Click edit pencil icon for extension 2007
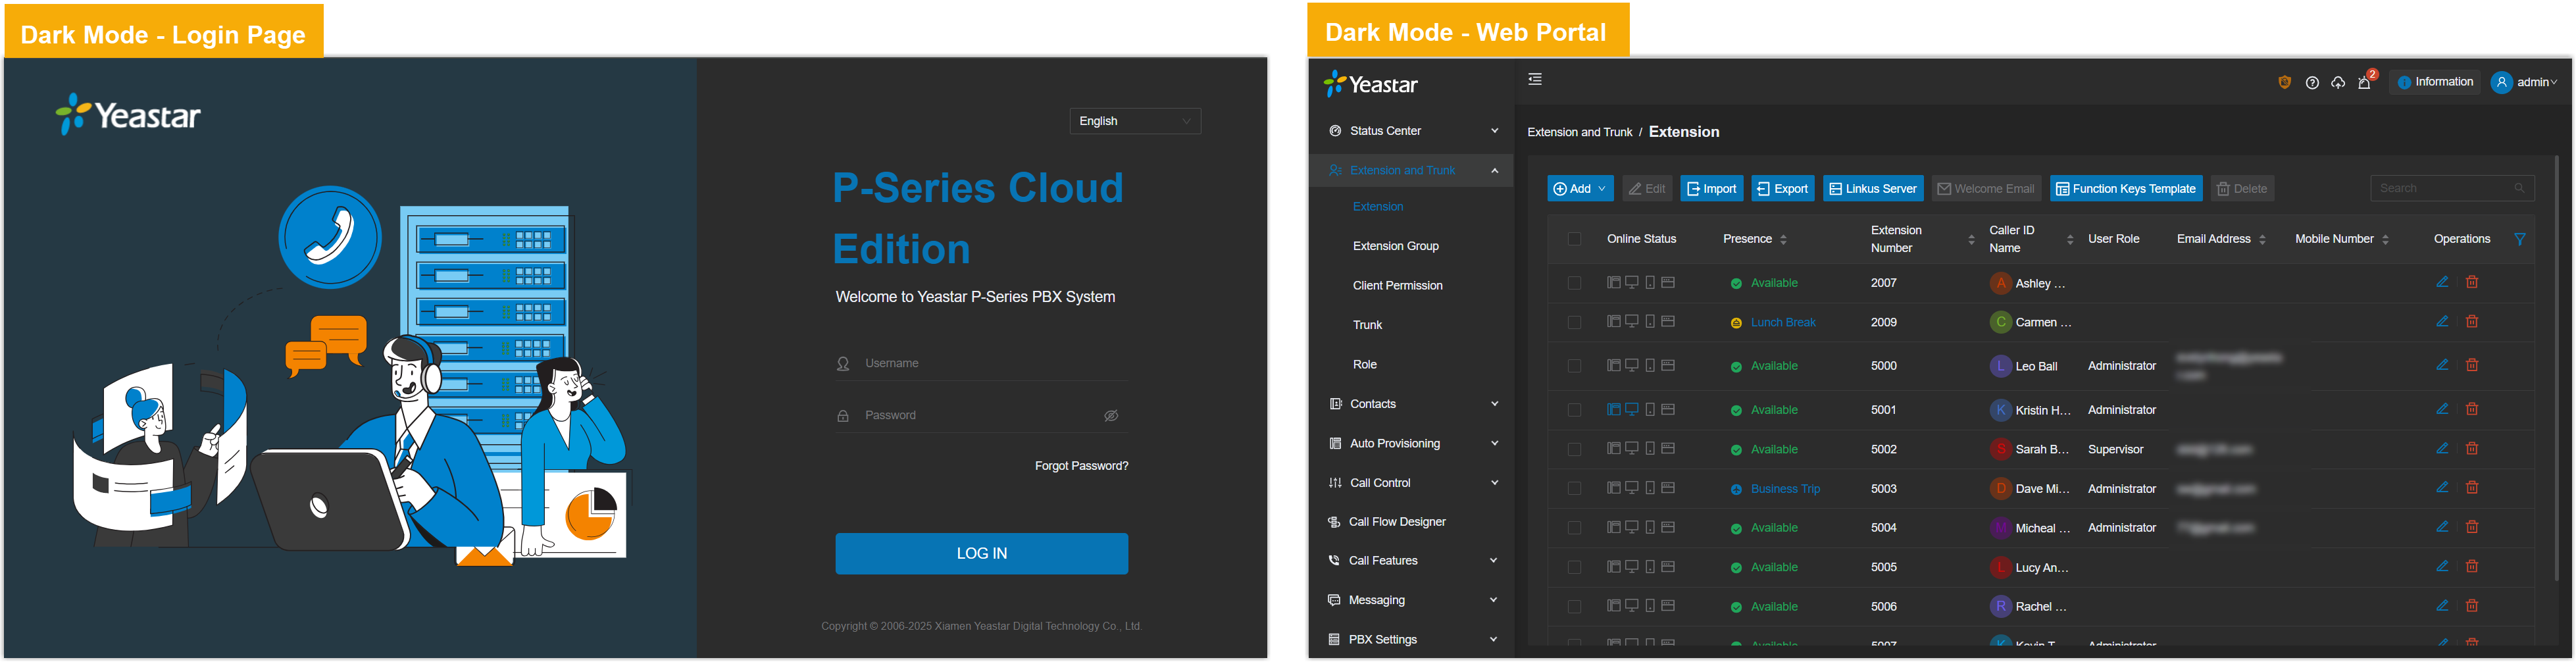Viewport: 2576px width, 662px height. point(2442,282)
